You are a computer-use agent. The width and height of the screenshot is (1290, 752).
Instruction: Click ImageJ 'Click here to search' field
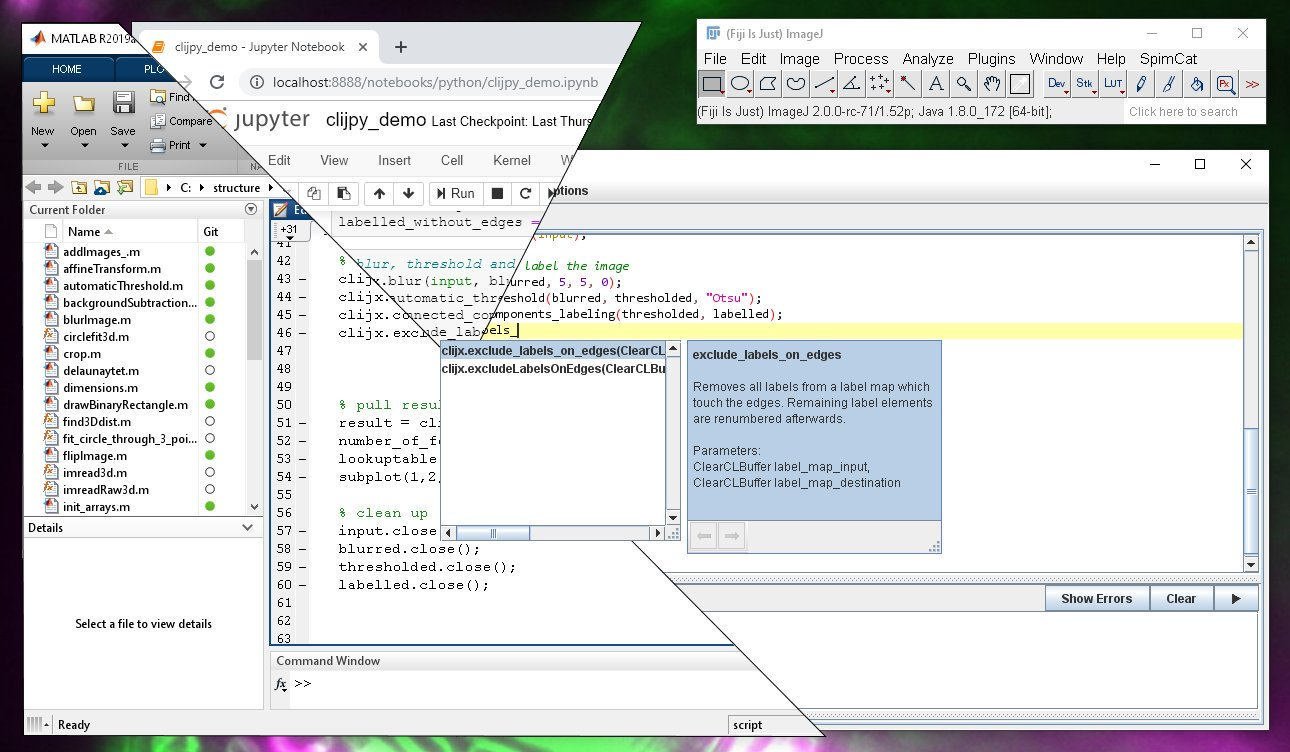pos(1194,111)
